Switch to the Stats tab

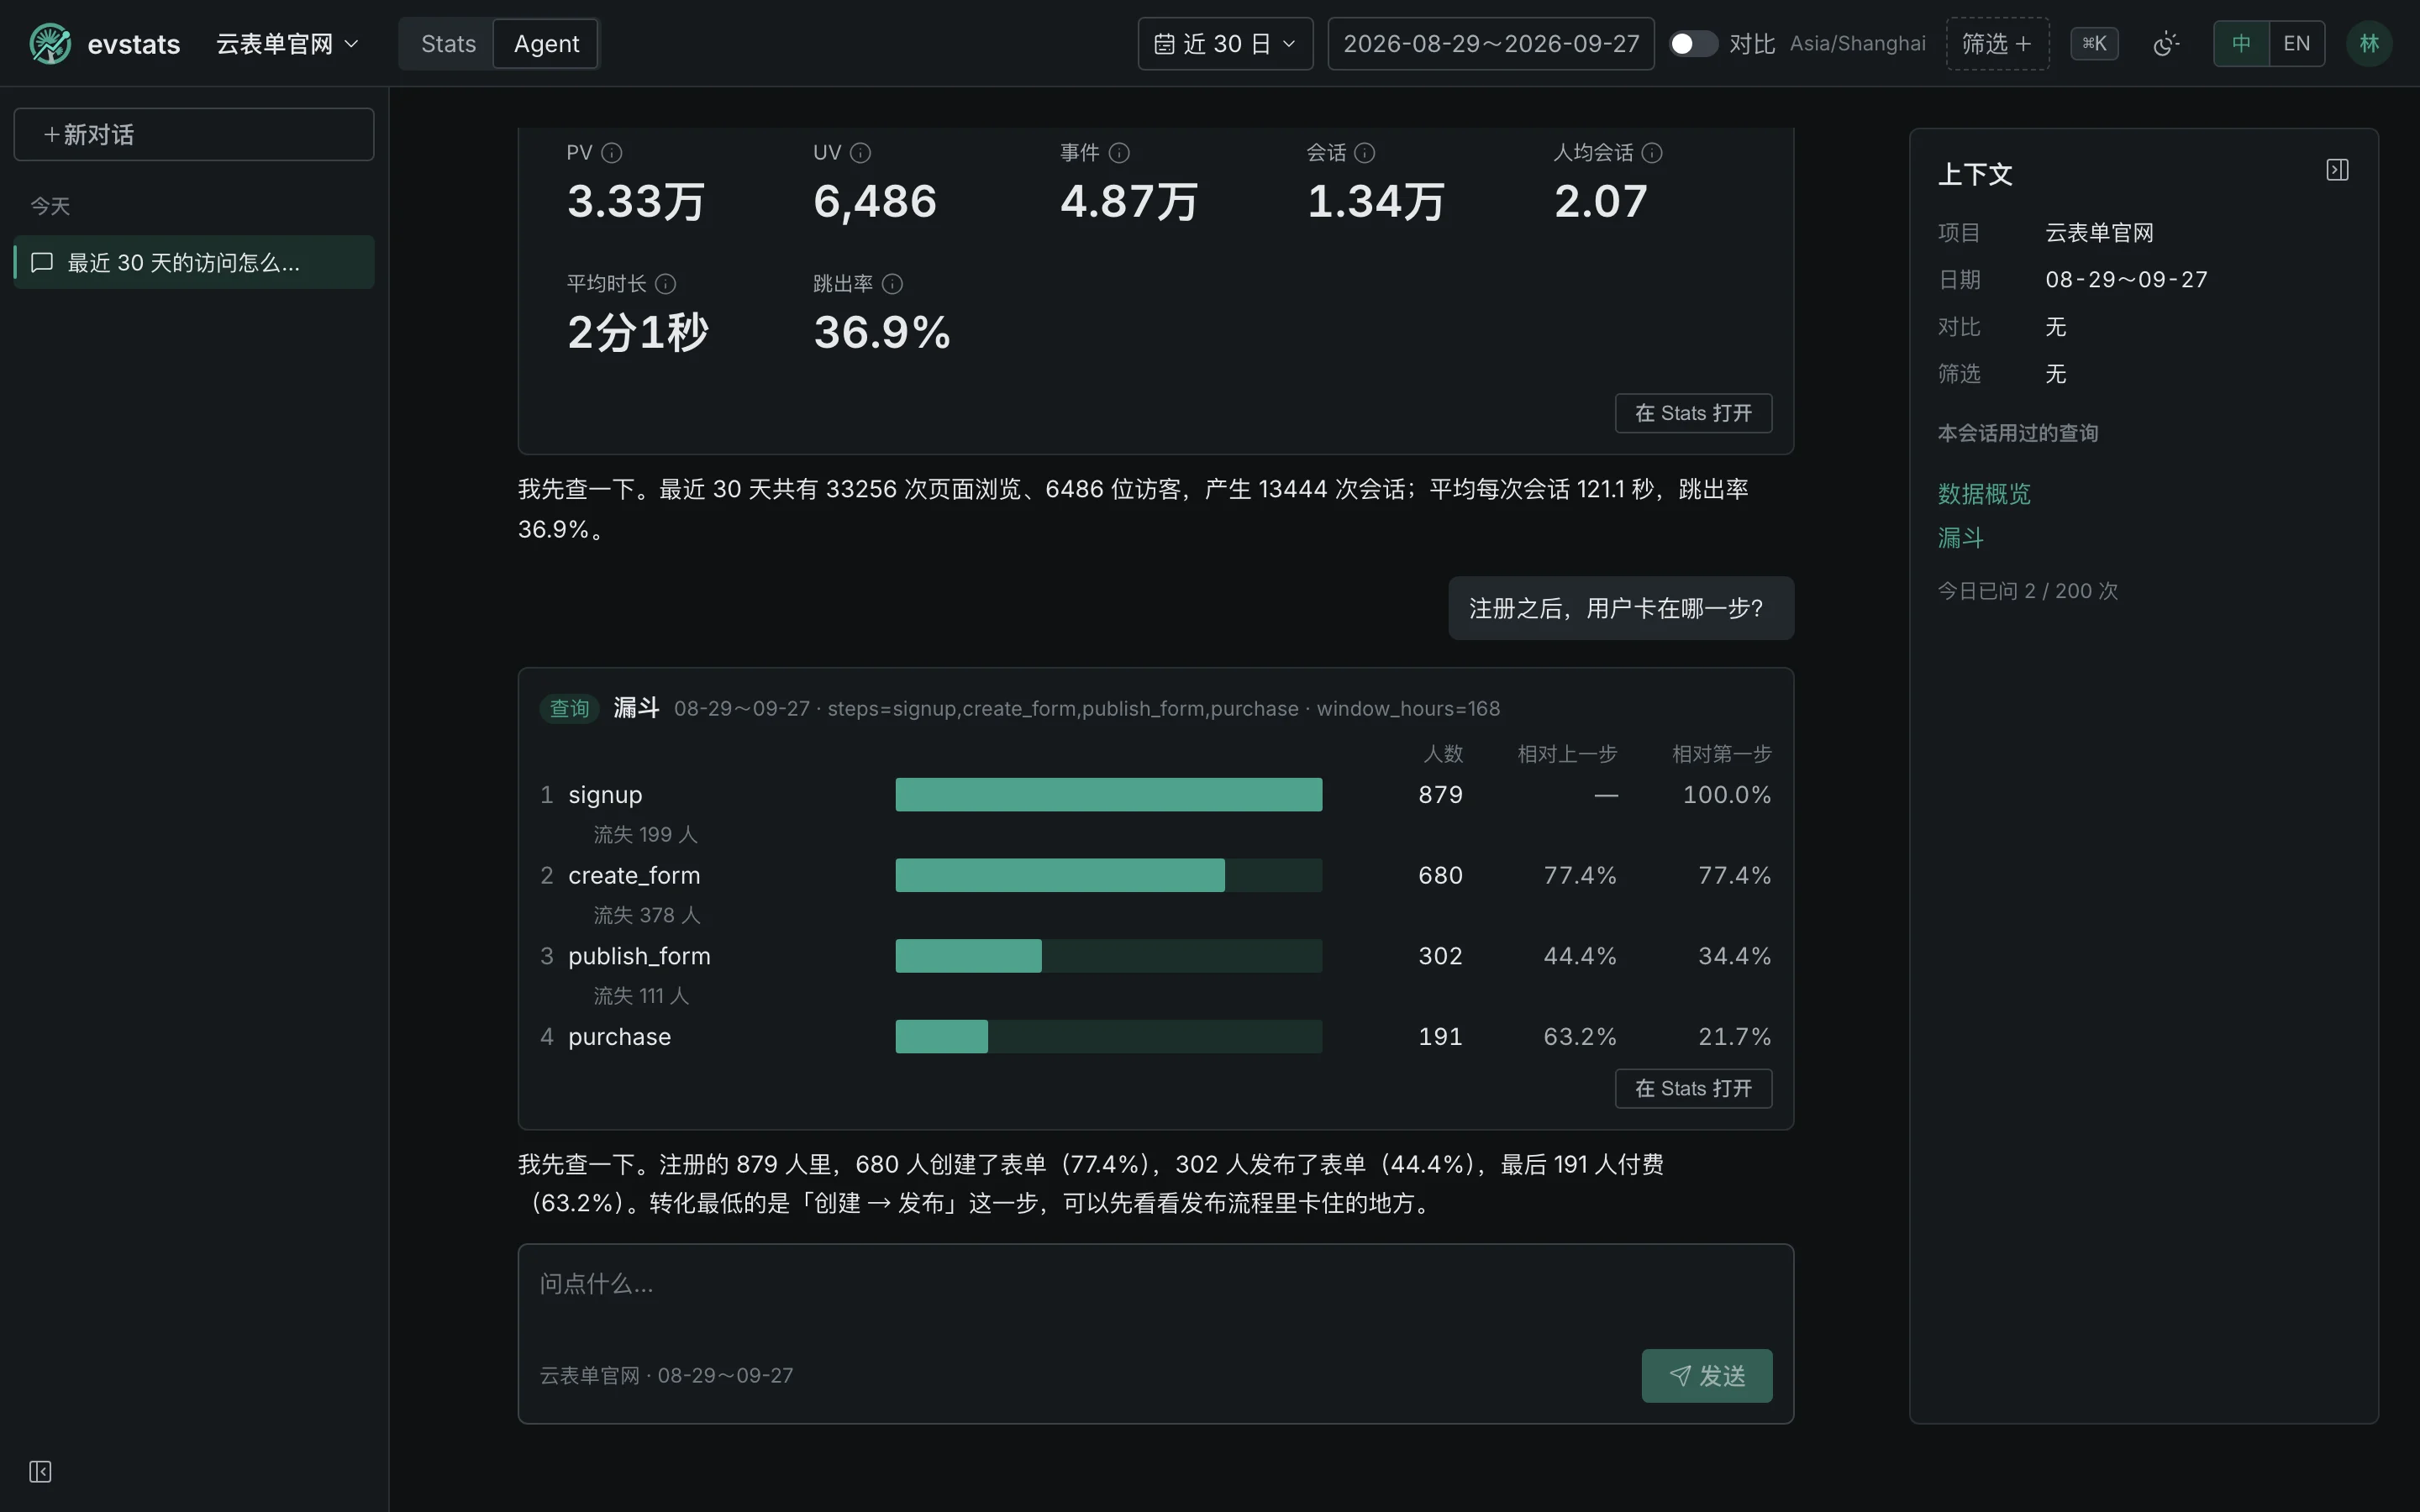[448, 44]
